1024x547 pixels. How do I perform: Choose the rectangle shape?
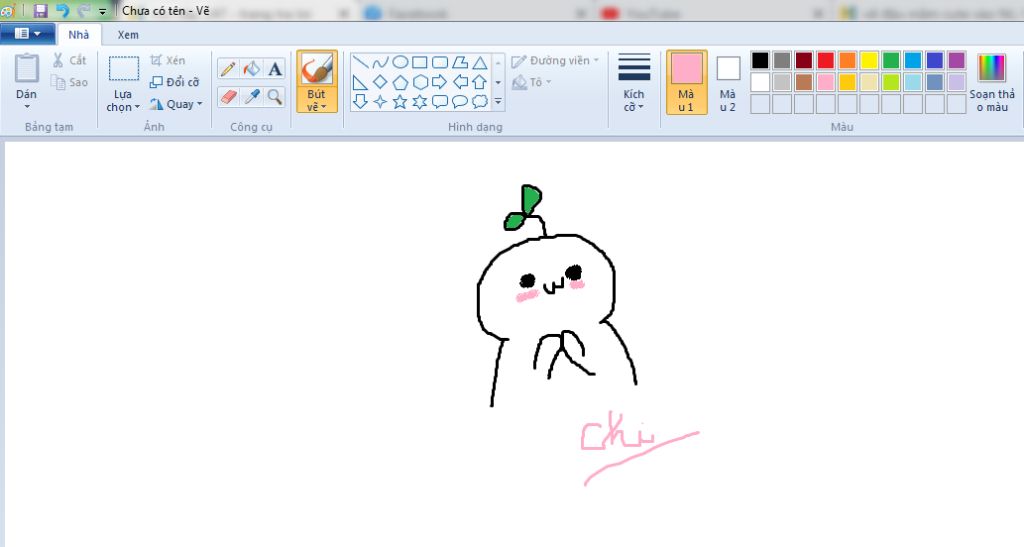click(420, 63)
